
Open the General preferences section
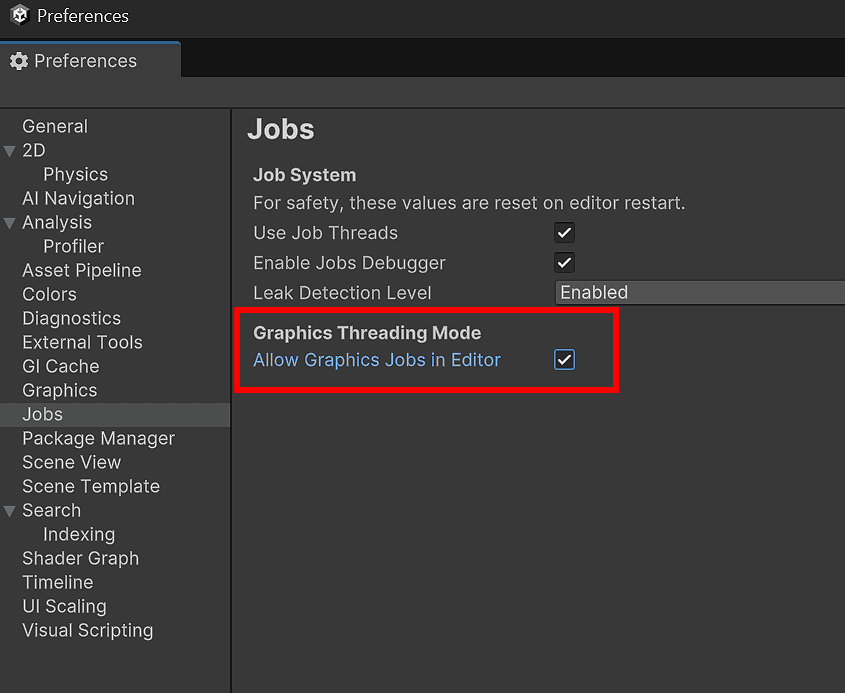tap(54, 126)
